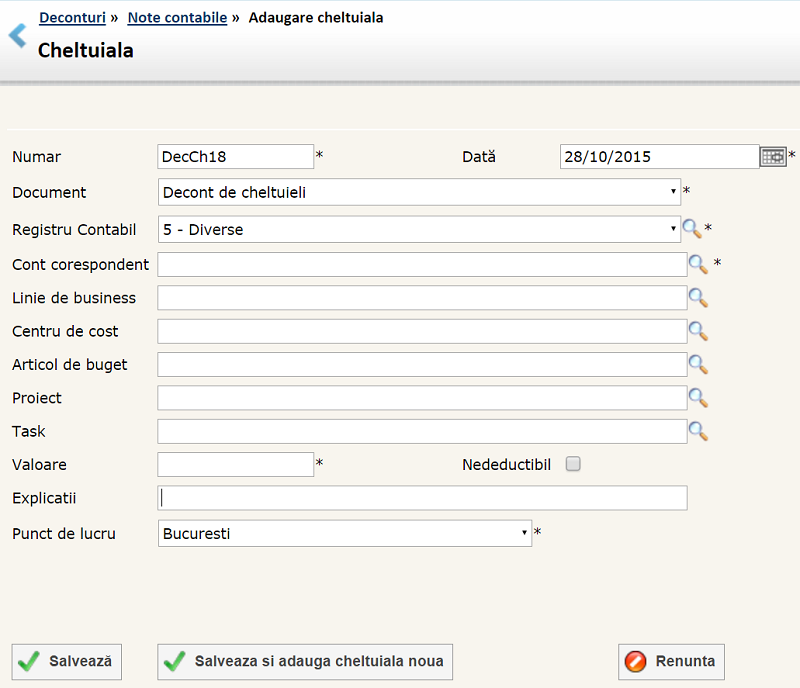The image size is (800, 688).
Task: Click Registru Contabil search magnifier icon
Action: (x=692, y=229)
